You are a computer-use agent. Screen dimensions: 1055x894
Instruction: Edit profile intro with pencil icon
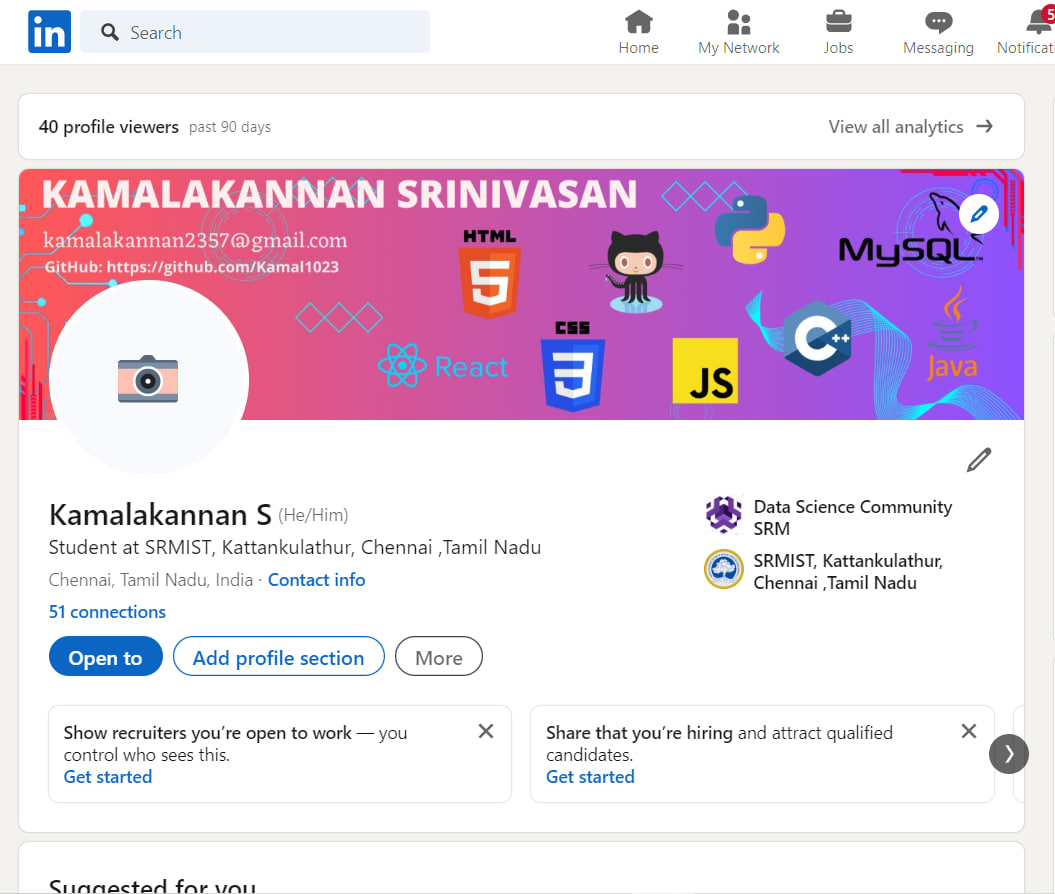(x=979, y=460)
